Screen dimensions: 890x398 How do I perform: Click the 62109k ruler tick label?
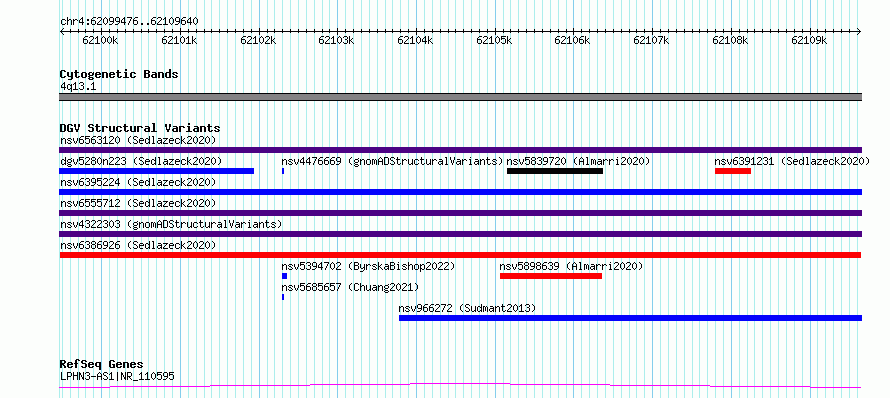[809, 40]
